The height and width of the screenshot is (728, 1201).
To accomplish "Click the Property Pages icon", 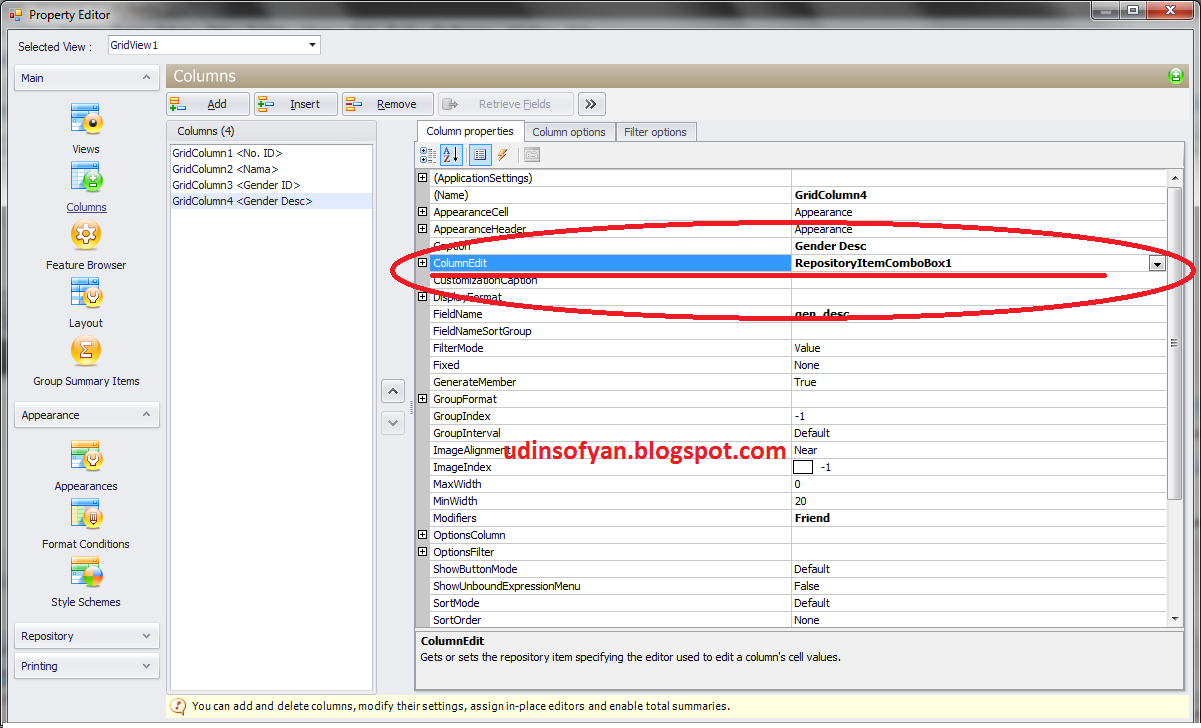I will tap(532, 155).
